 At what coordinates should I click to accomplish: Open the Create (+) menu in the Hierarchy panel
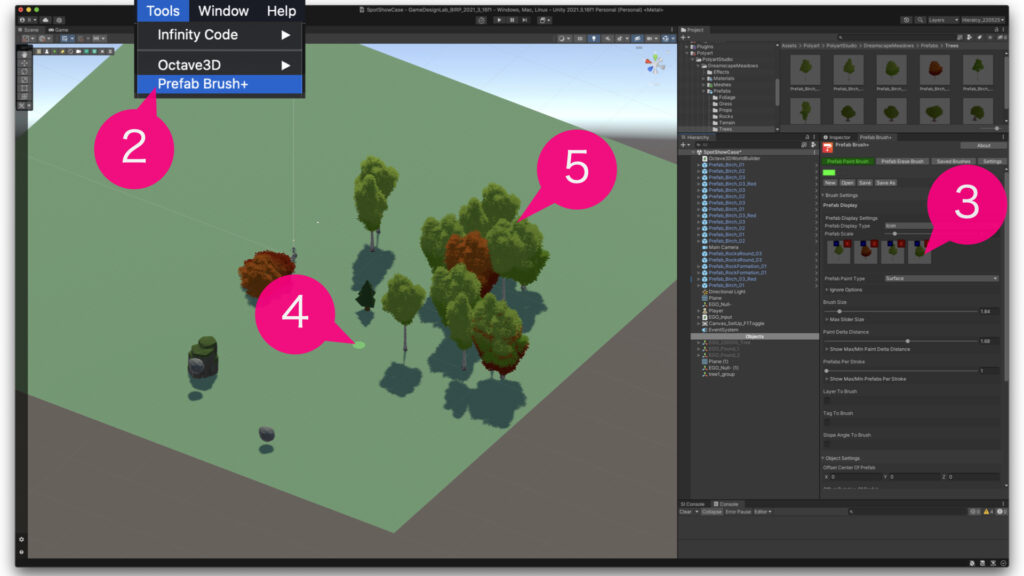[x=682, y=144]
